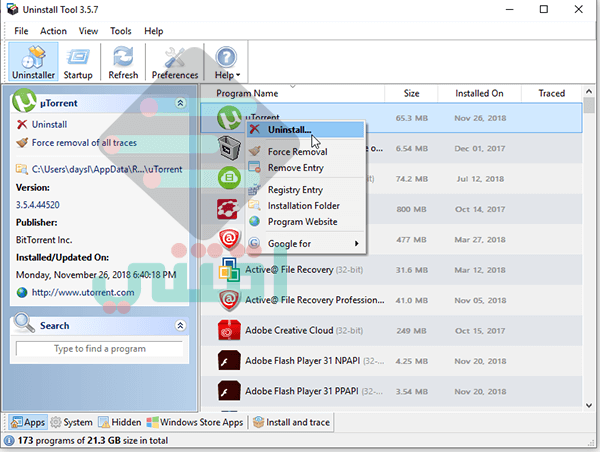The image size is (600, 452).
Task: Click the folder icon beside install path
Action: pos(21,169)
